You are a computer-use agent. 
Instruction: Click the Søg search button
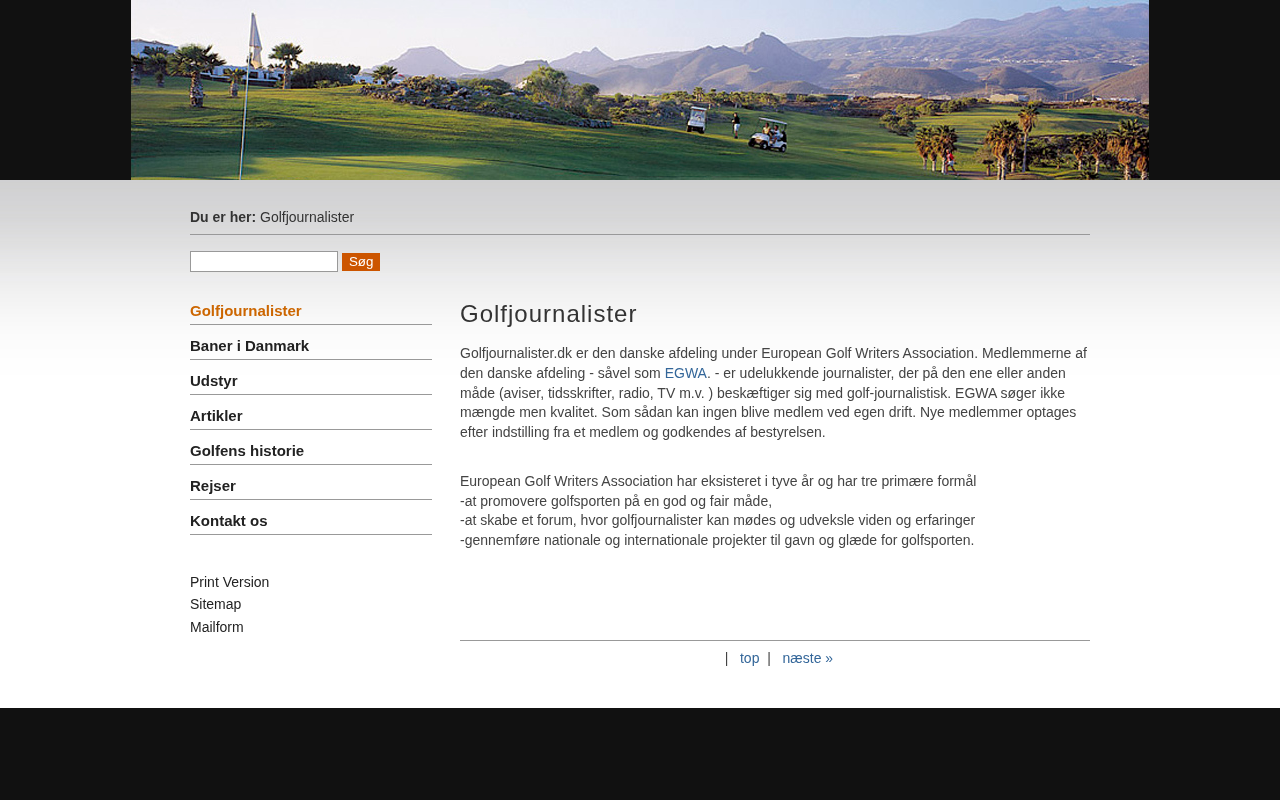pyautogui.click(x=360, y=260)
